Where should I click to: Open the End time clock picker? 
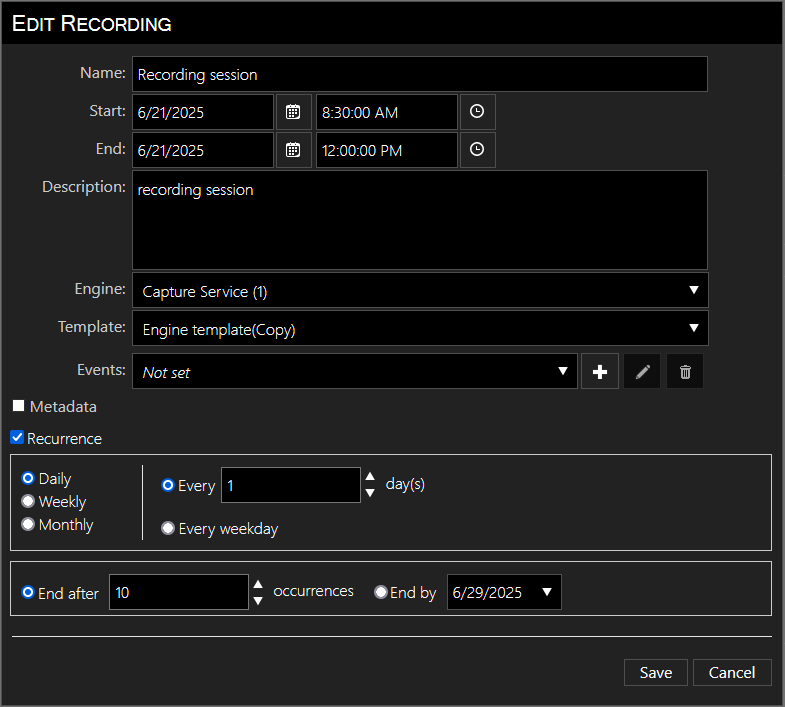coord(477,150)
